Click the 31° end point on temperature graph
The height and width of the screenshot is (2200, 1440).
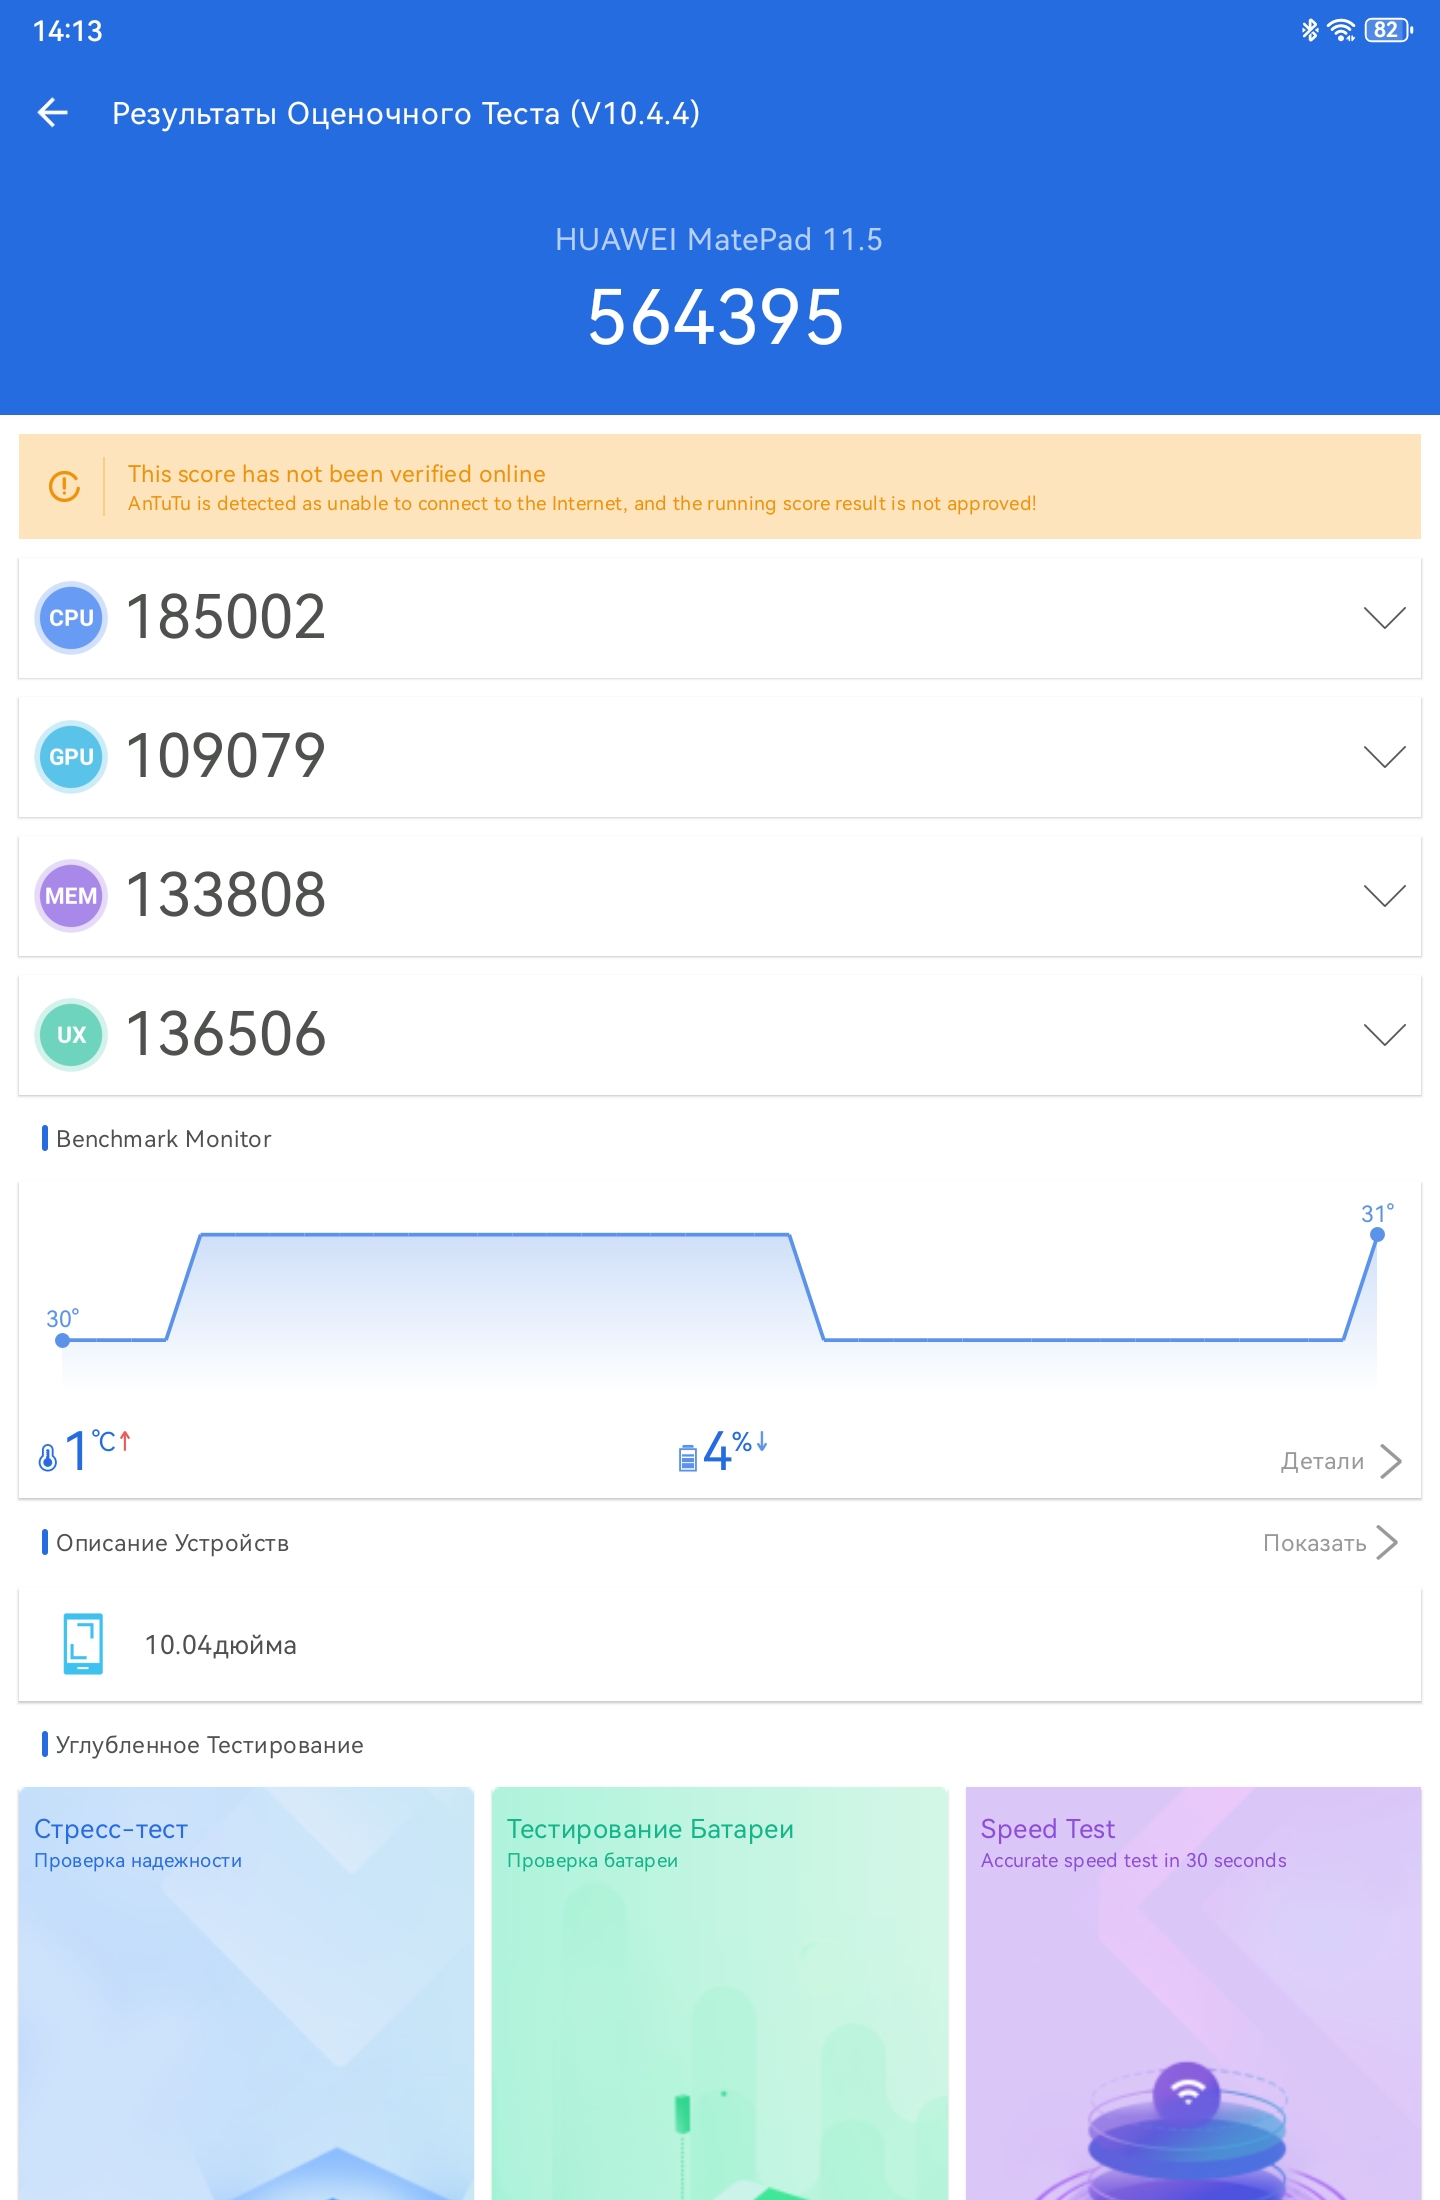click(x=1377, y=1234)
